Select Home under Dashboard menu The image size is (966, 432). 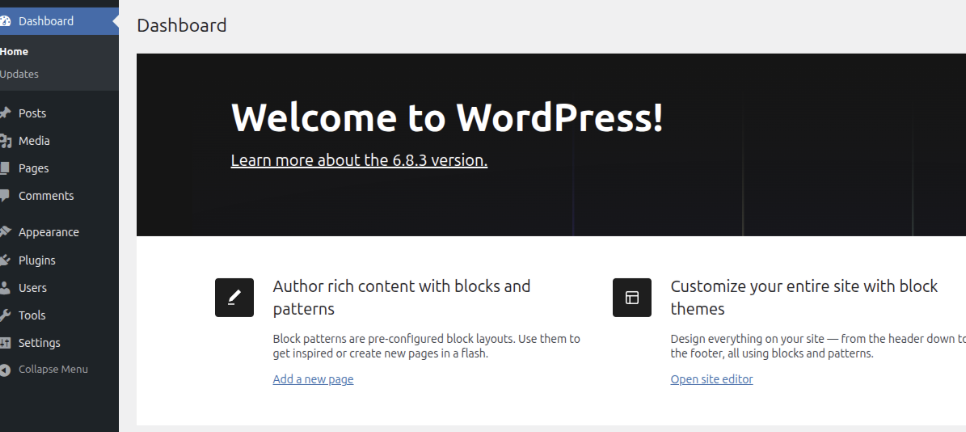(14, 52)
